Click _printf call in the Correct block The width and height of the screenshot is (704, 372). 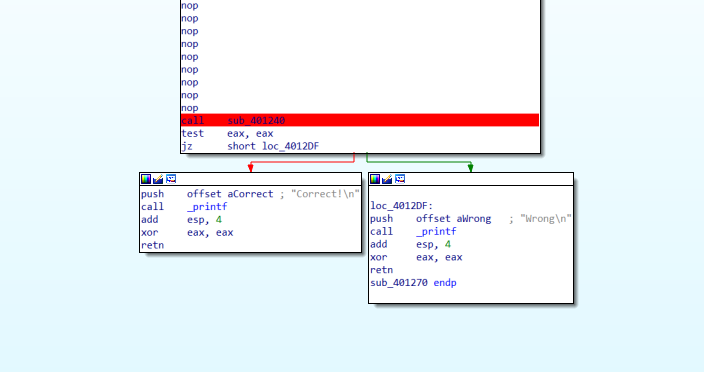coord(207,207)
